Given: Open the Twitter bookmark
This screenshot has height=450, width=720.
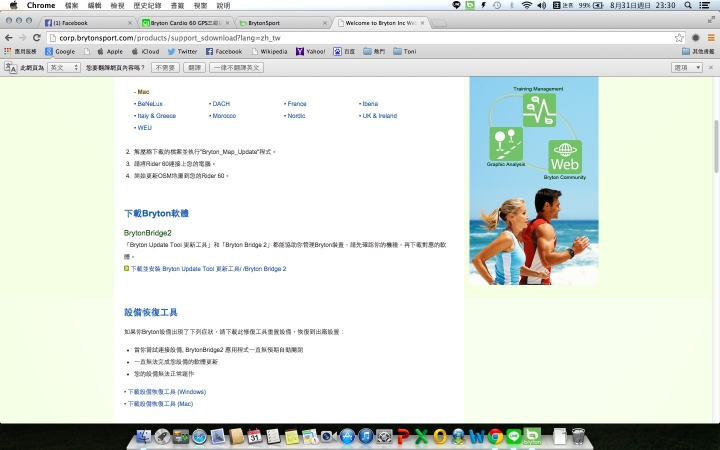Looking at the screenshot, I should point(182,51).
